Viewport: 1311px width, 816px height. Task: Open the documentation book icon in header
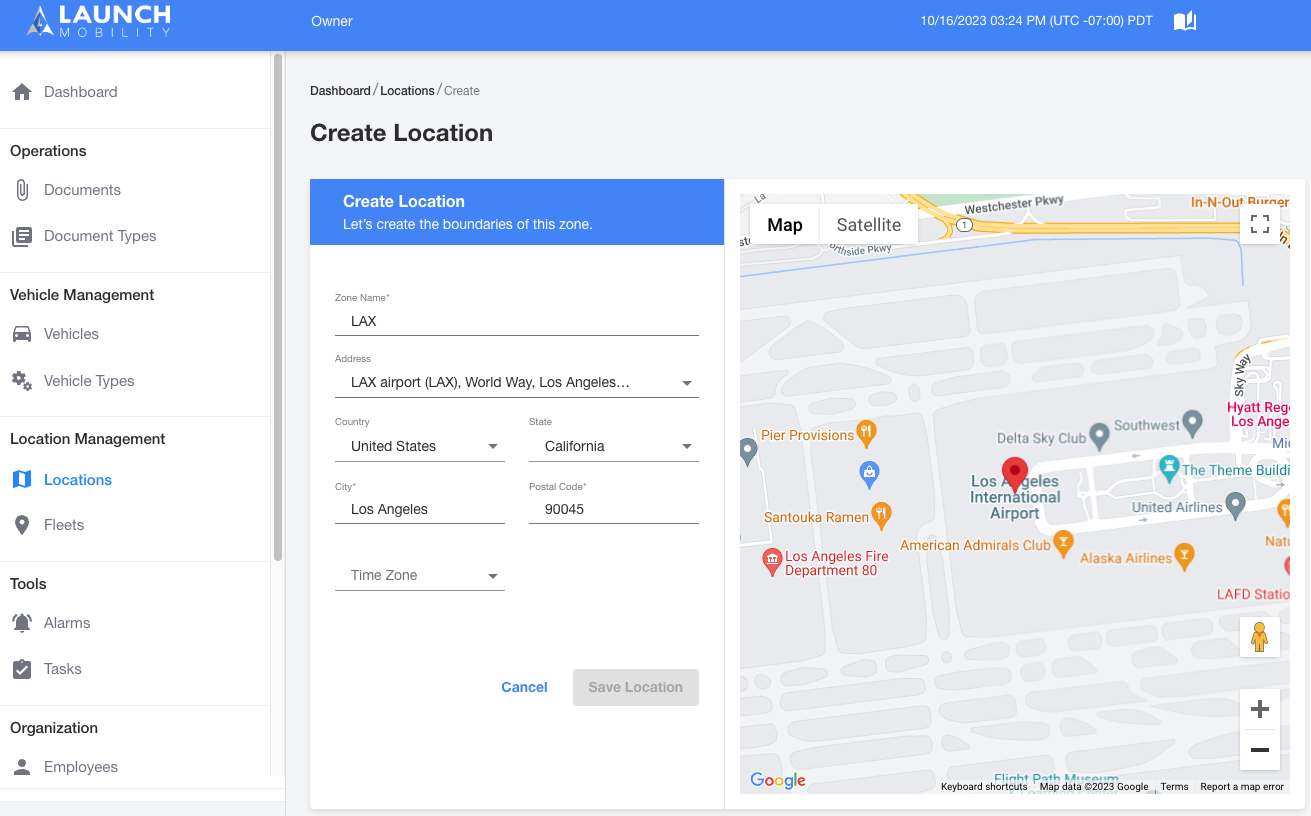(x=1185, y=21)
